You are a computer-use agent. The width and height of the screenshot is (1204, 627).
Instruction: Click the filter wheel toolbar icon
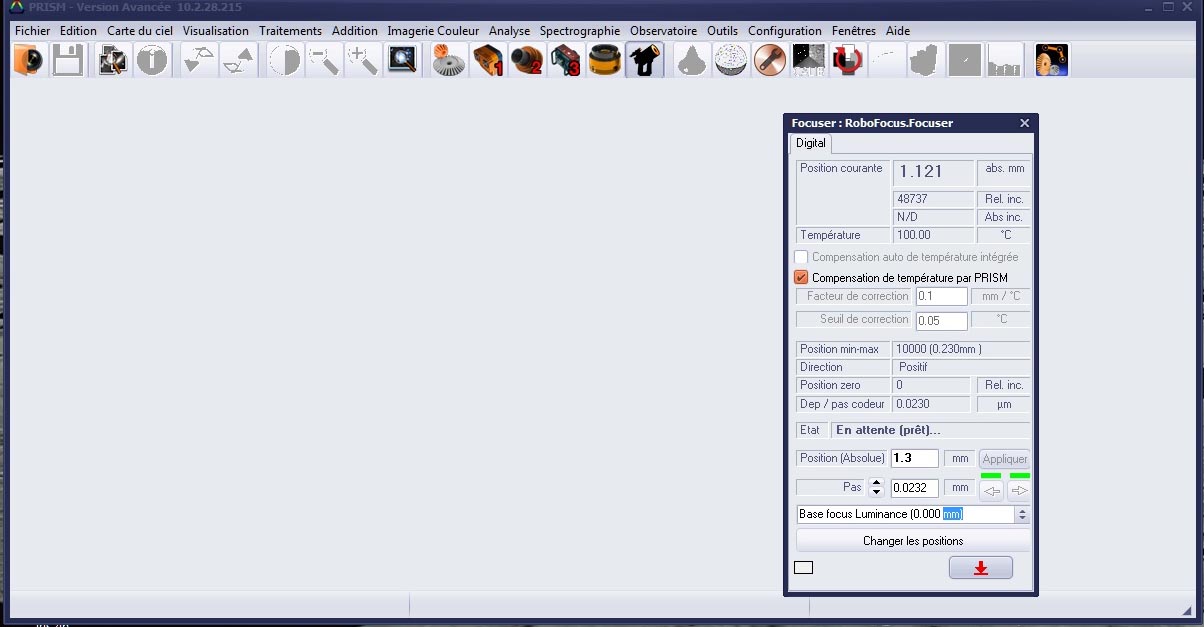[604, 62]
